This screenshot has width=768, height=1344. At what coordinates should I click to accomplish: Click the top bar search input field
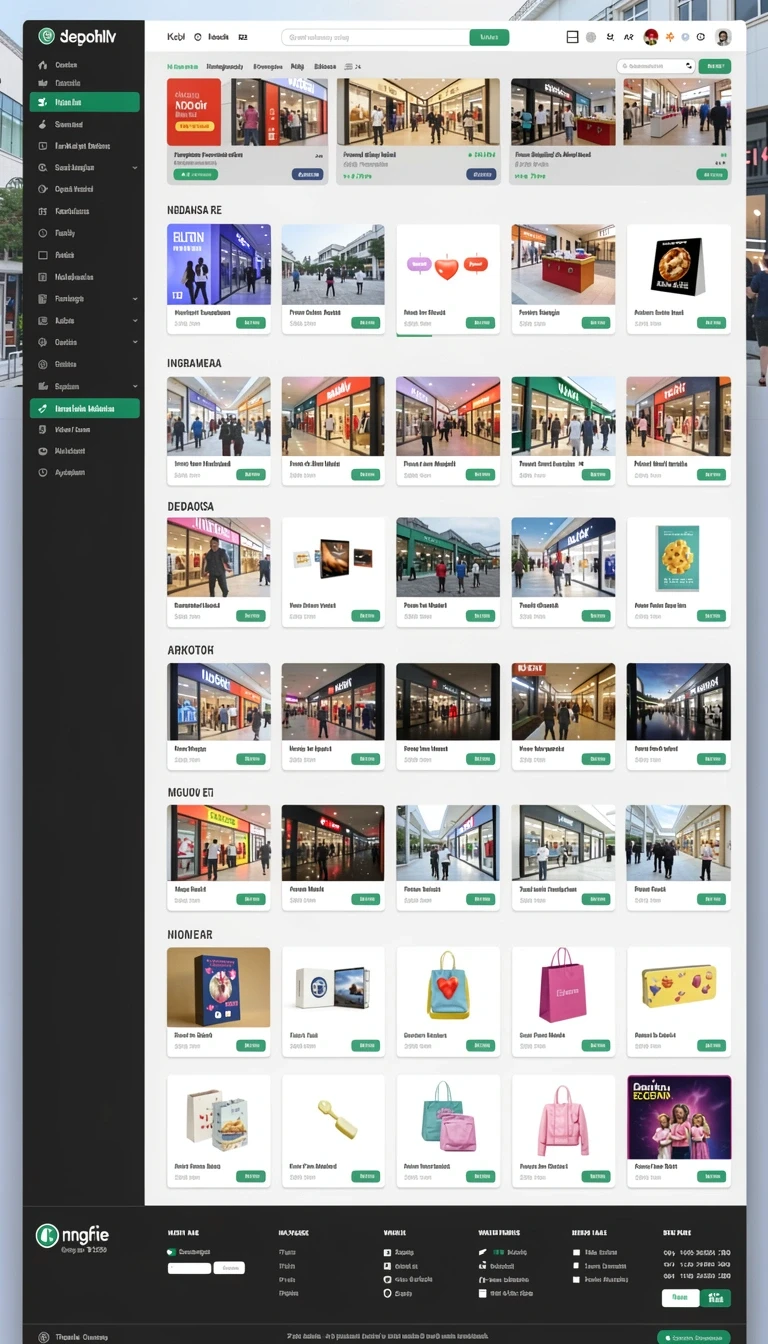click(375, 37)
